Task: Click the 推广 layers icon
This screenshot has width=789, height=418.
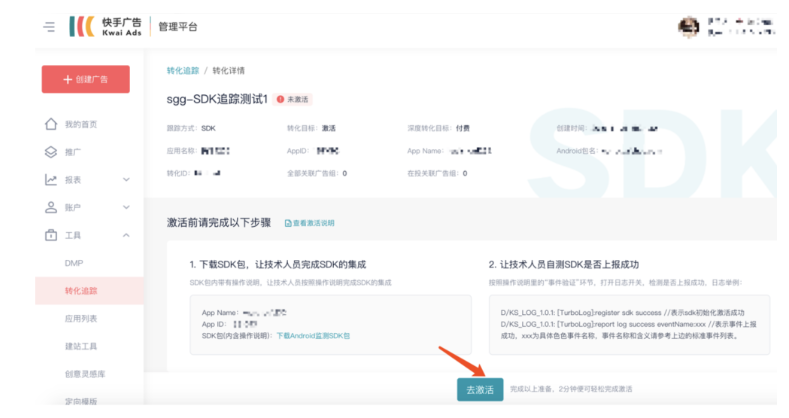Action: point(51,152)
